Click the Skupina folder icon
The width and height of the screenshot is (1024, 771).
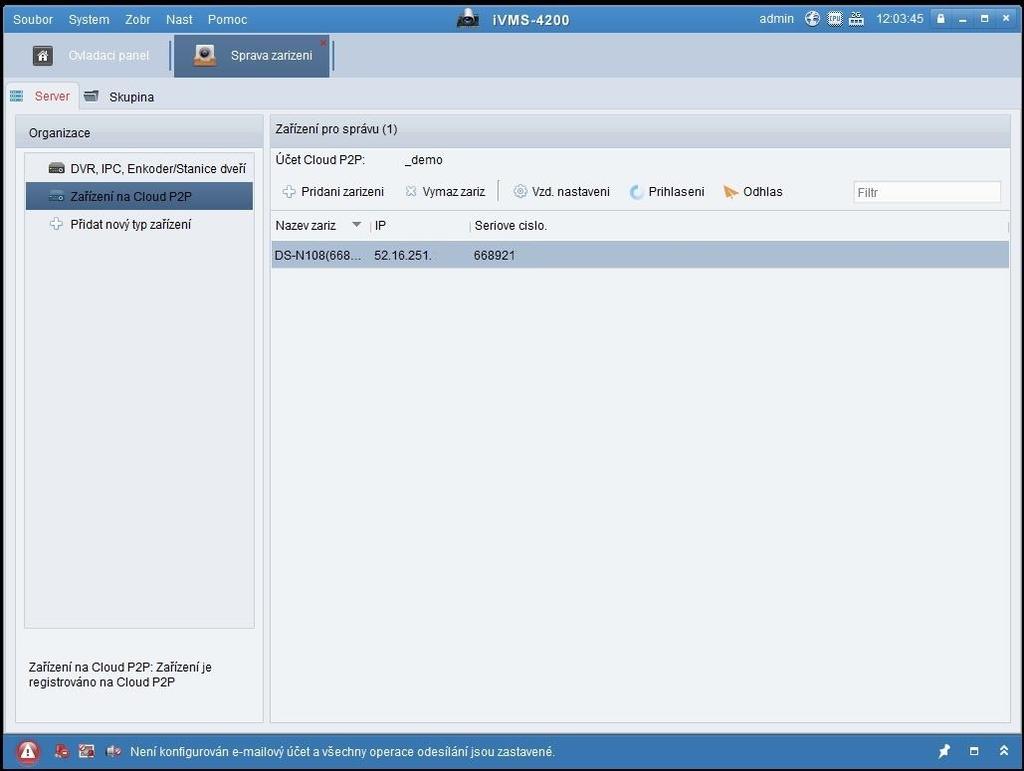pos(91,96)
